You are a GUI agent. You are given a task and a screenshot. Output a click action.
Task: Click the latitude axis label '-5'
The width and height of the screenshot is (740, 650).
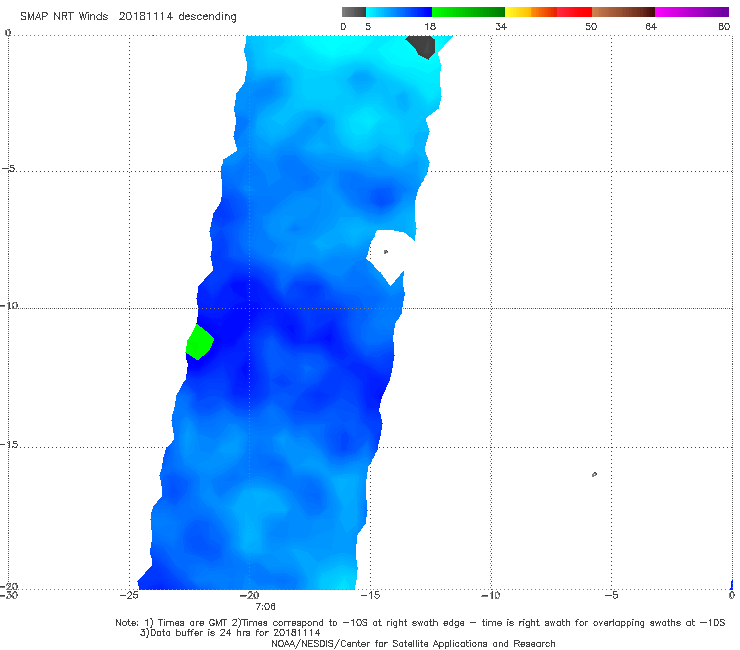click(9, 169)
